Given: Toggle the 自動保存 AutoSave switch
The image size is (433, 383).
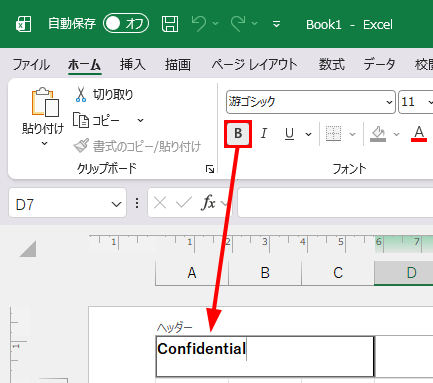Looking at the screenshot, I should (126, 23).
